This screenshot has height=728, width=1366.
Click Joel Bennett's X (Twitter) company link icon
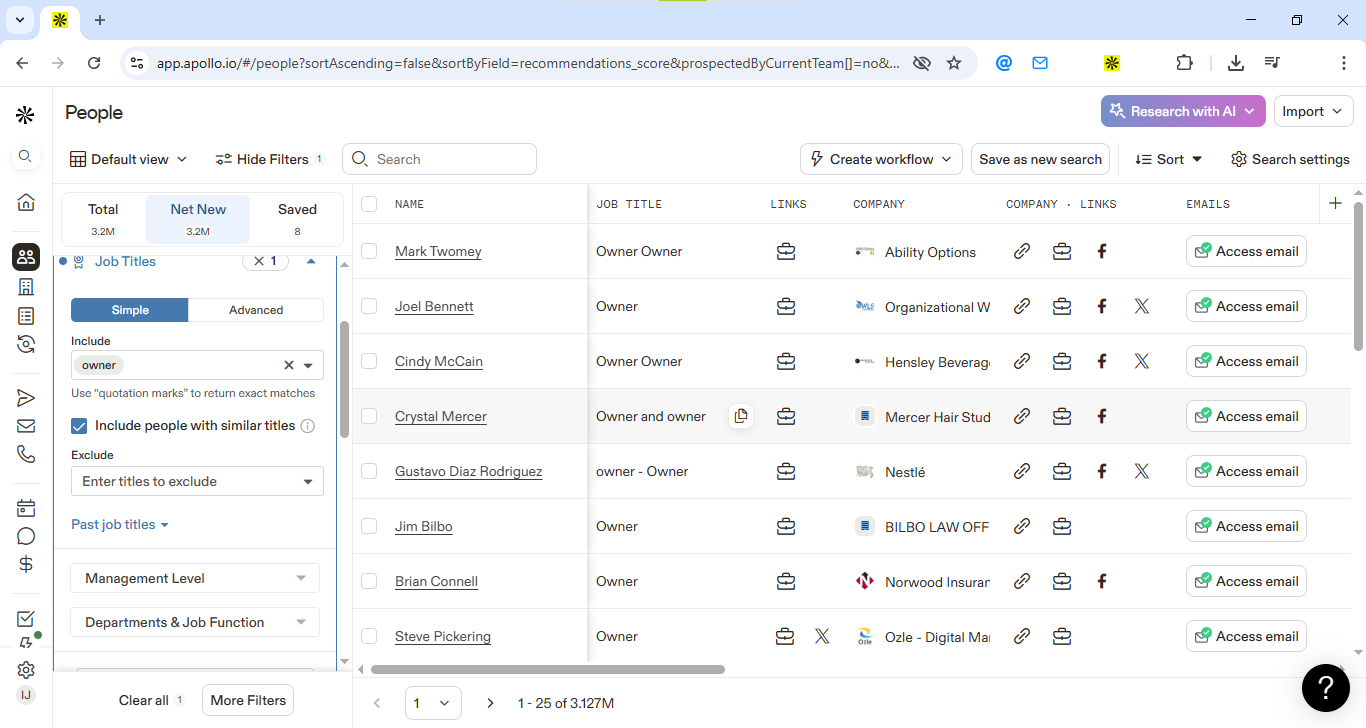point(1142,306)
